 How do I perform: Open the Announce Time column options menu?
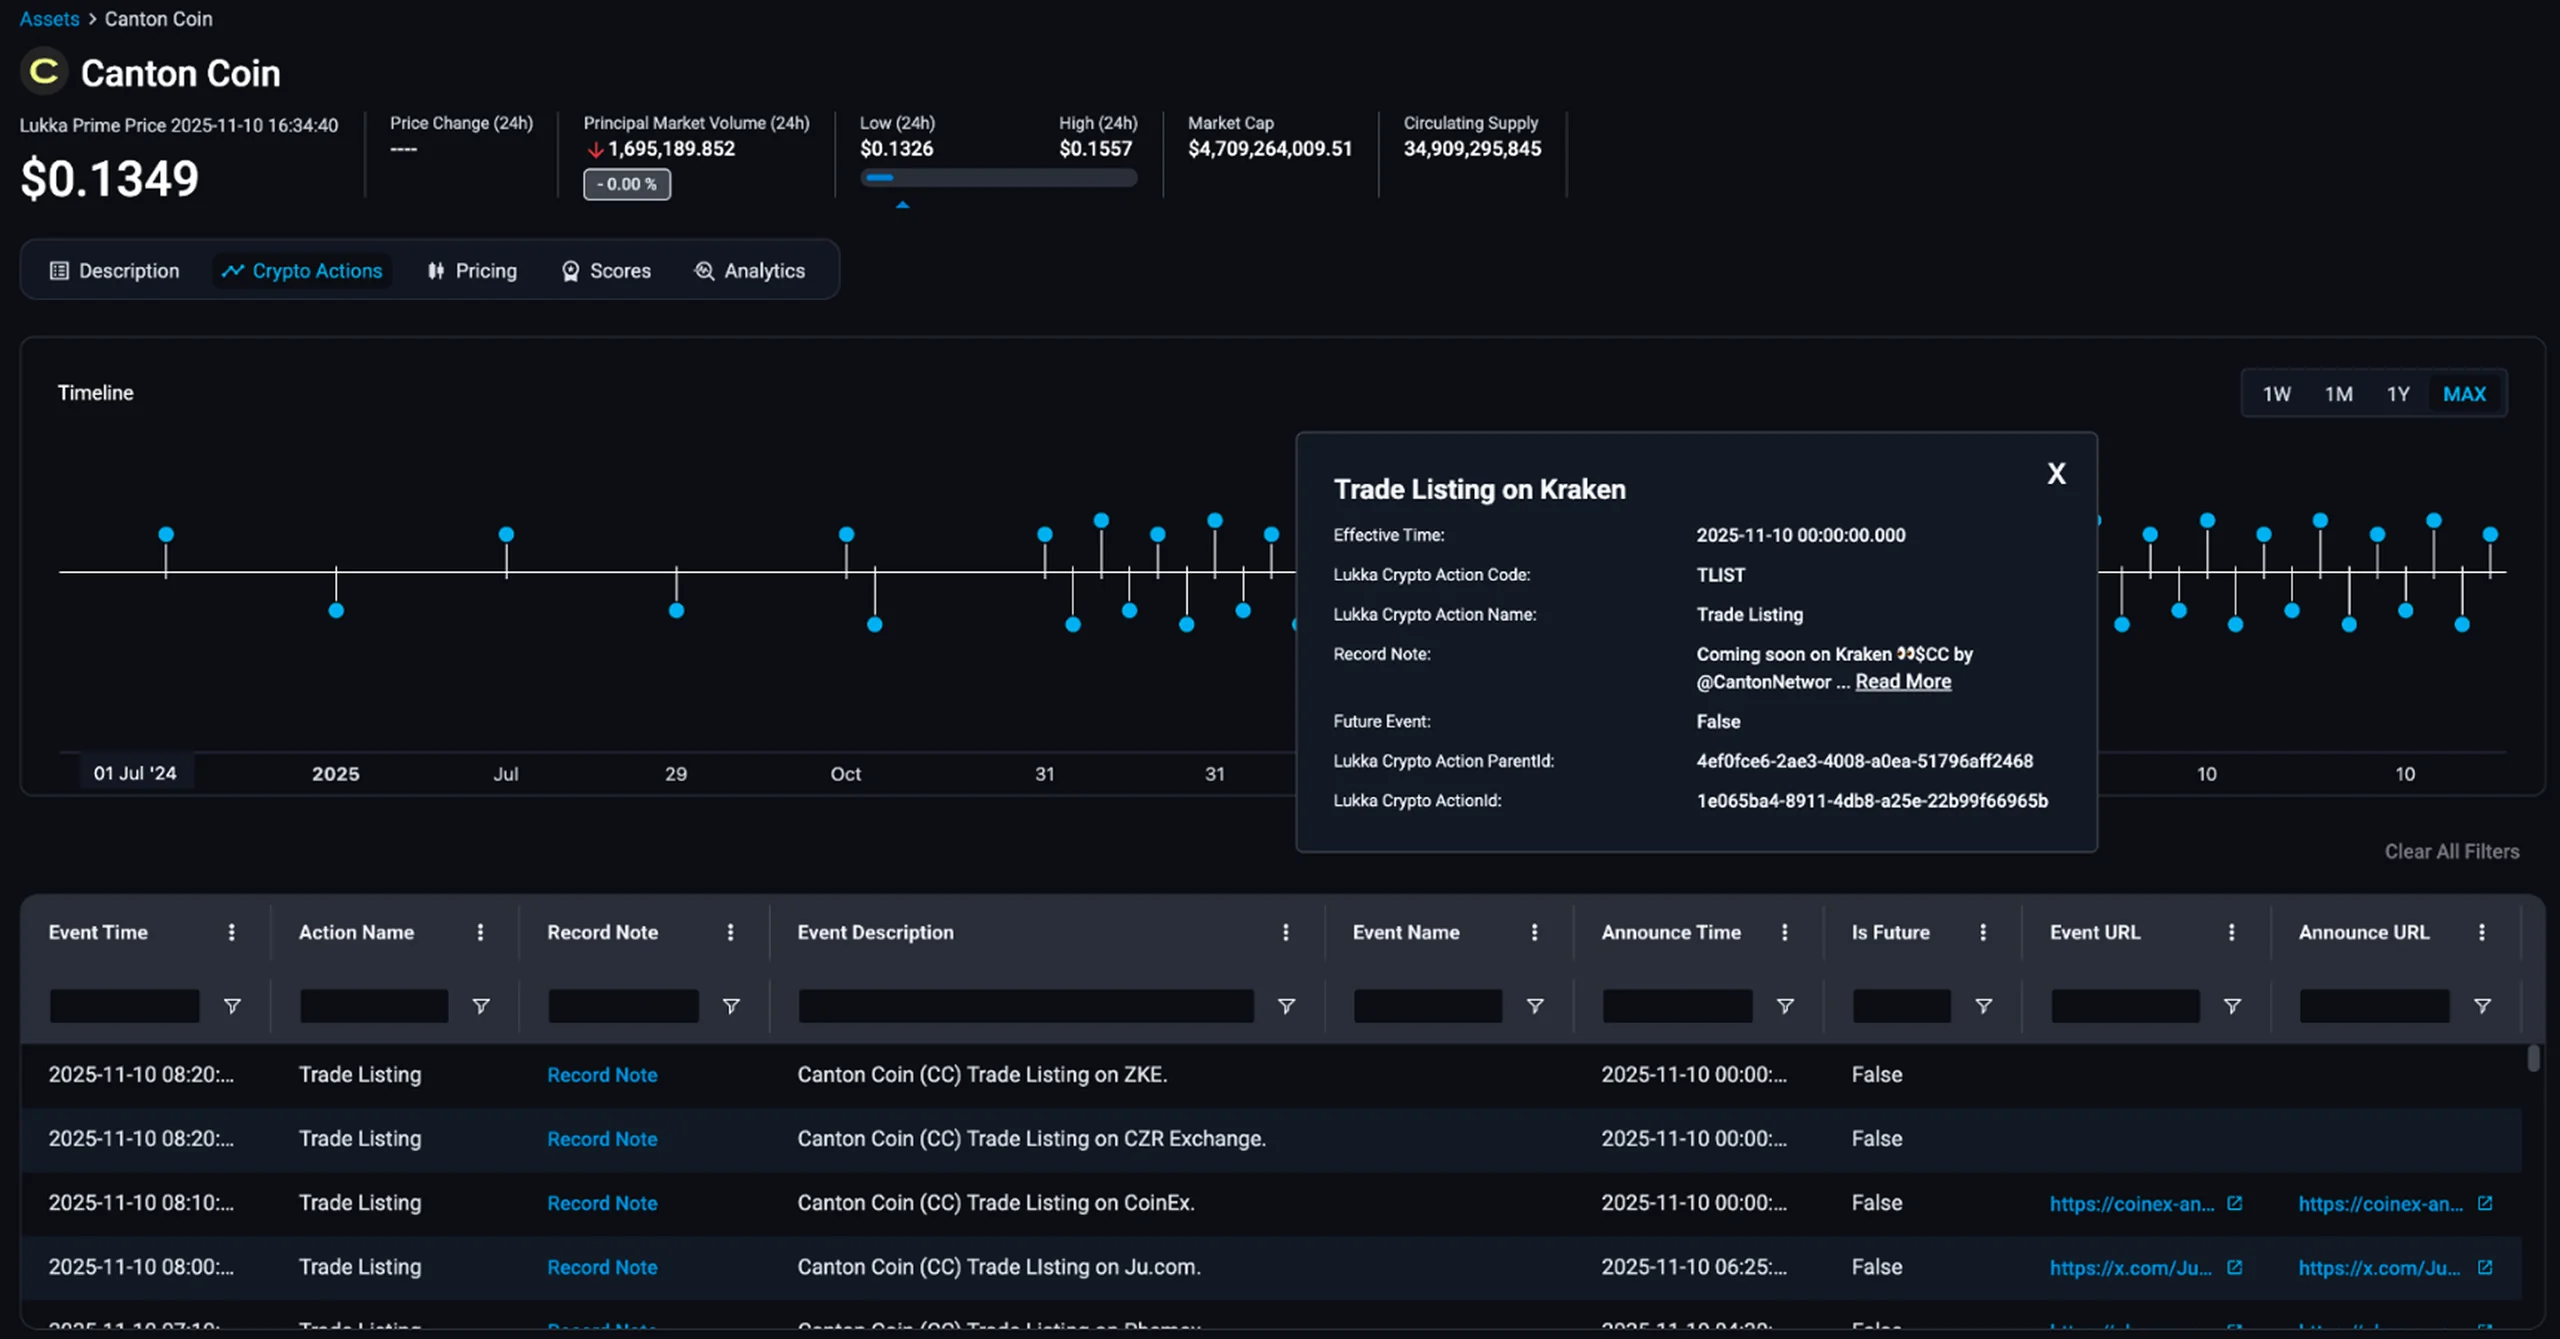1785,932
